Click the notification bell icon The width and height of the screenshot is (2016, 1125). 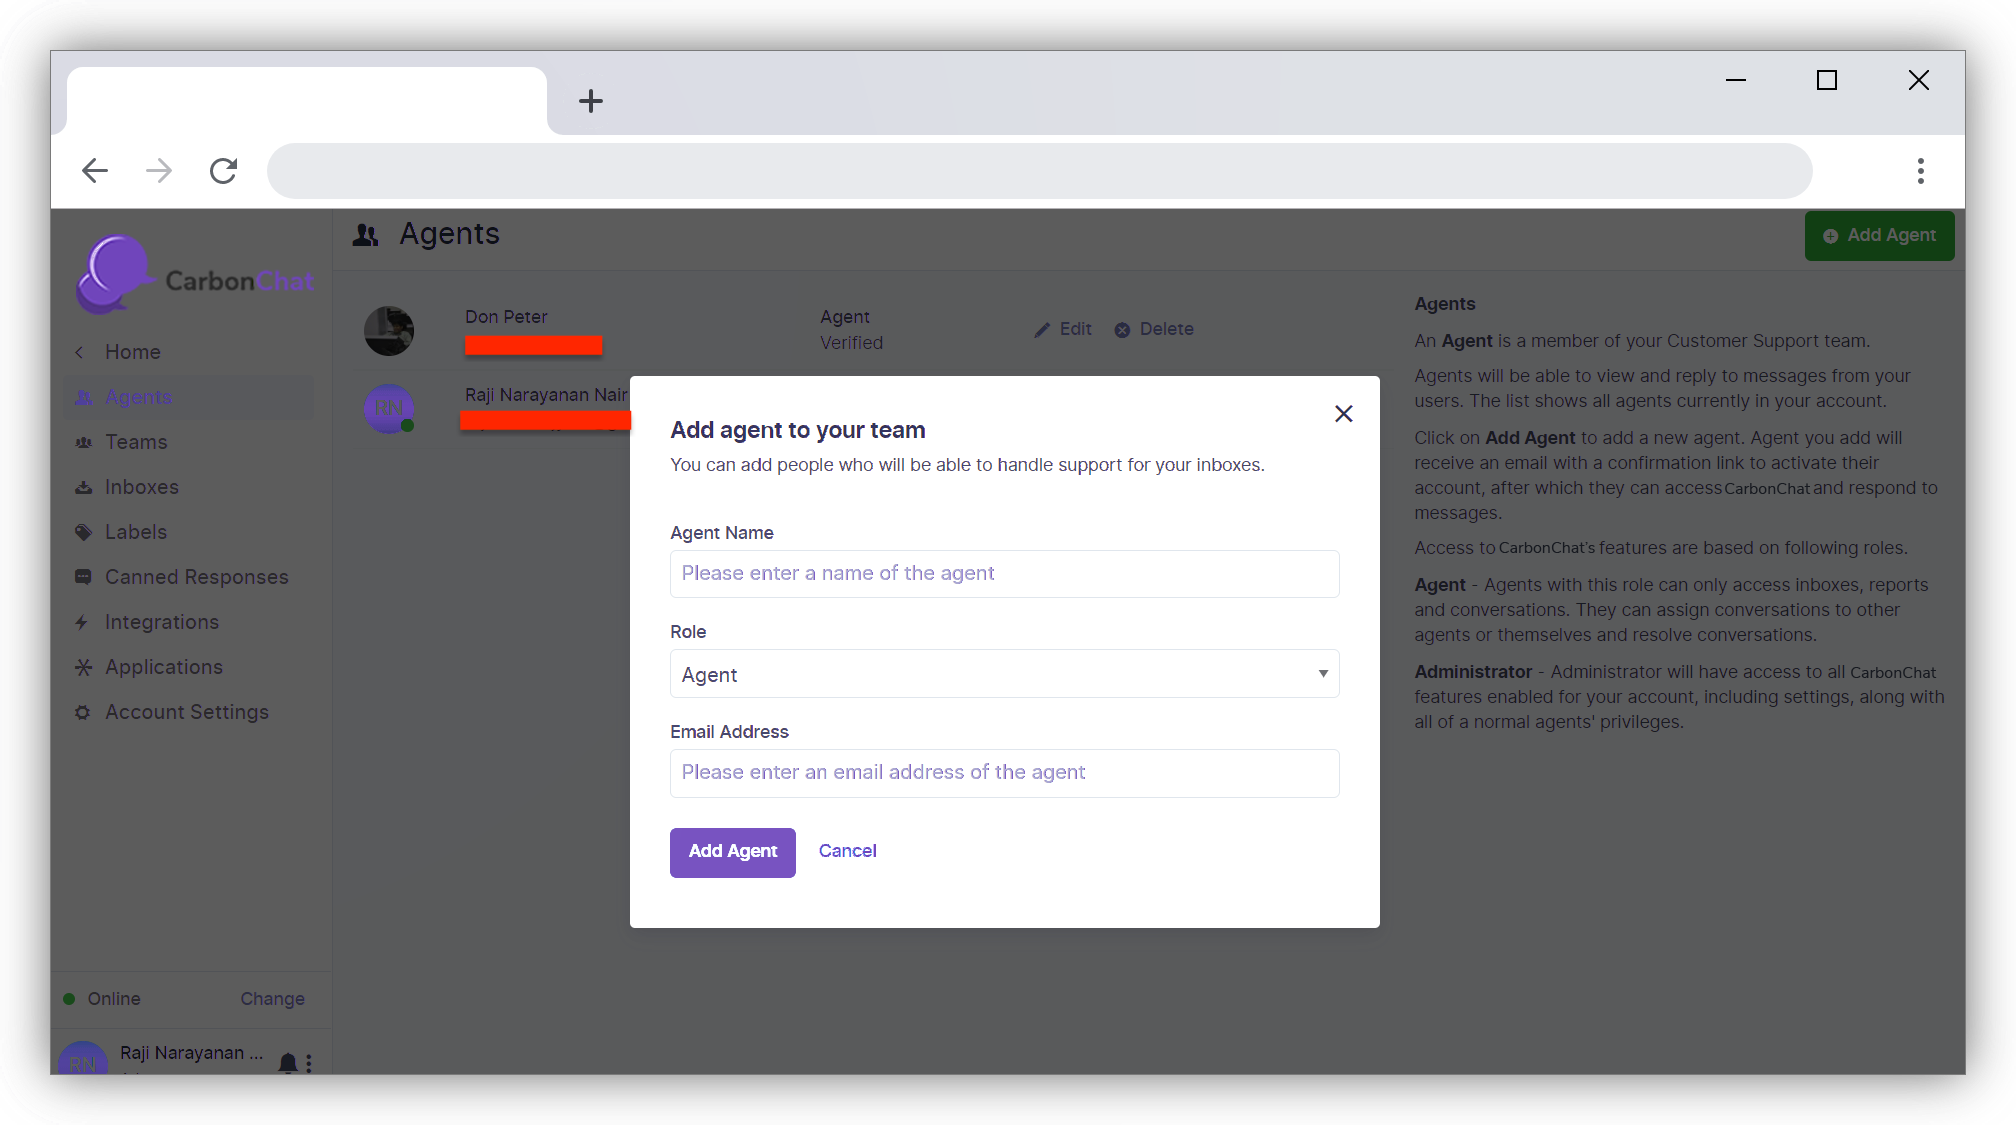(x=288, y=1062)
